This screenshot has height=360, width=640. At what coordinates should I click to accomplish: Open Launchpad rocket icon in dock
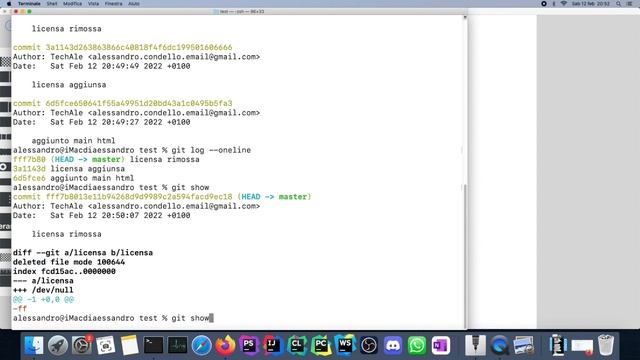tap(58, 345)
